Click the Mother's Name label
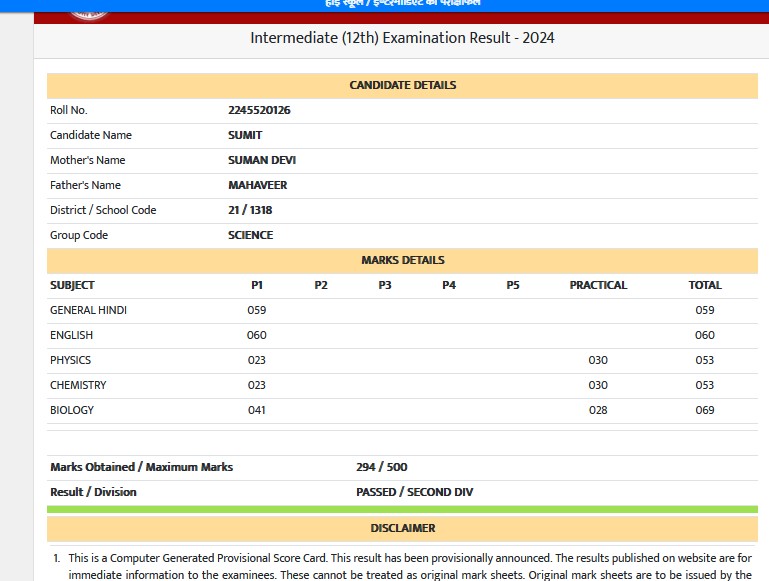The image size is (769, 581). coord(87,160)
